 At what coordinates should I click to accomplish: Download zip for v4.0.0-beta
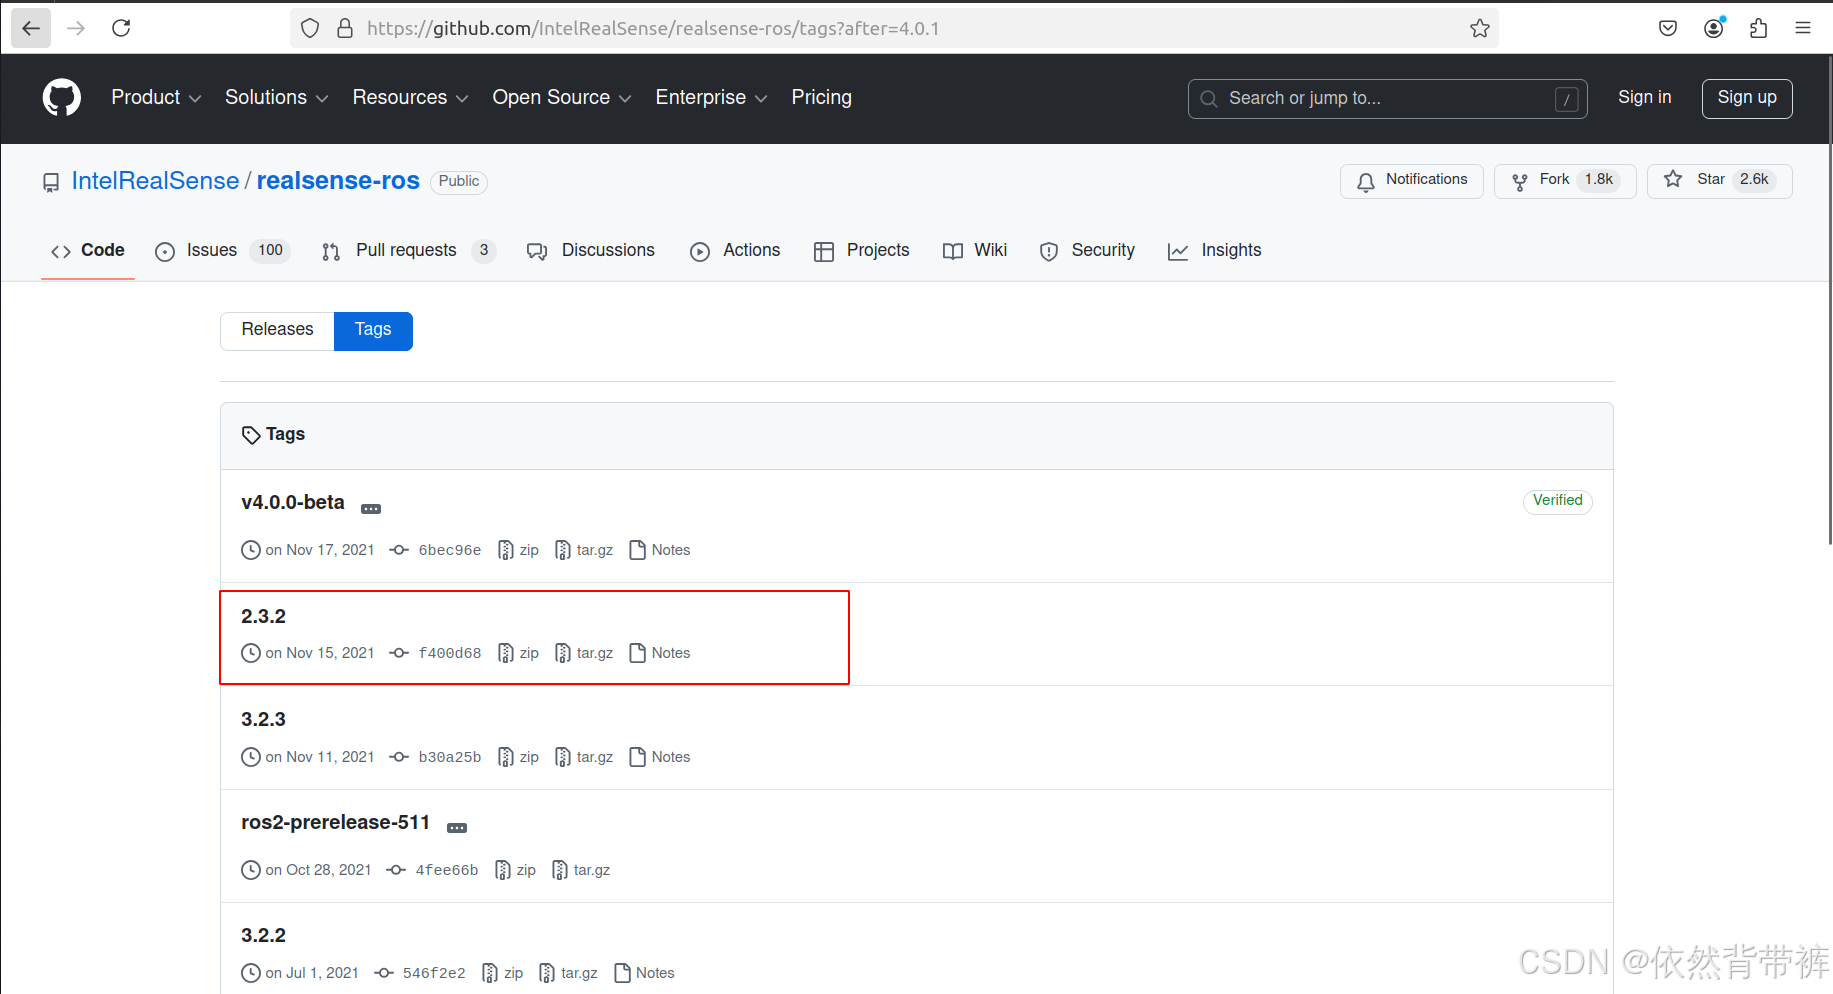point(518,550)
